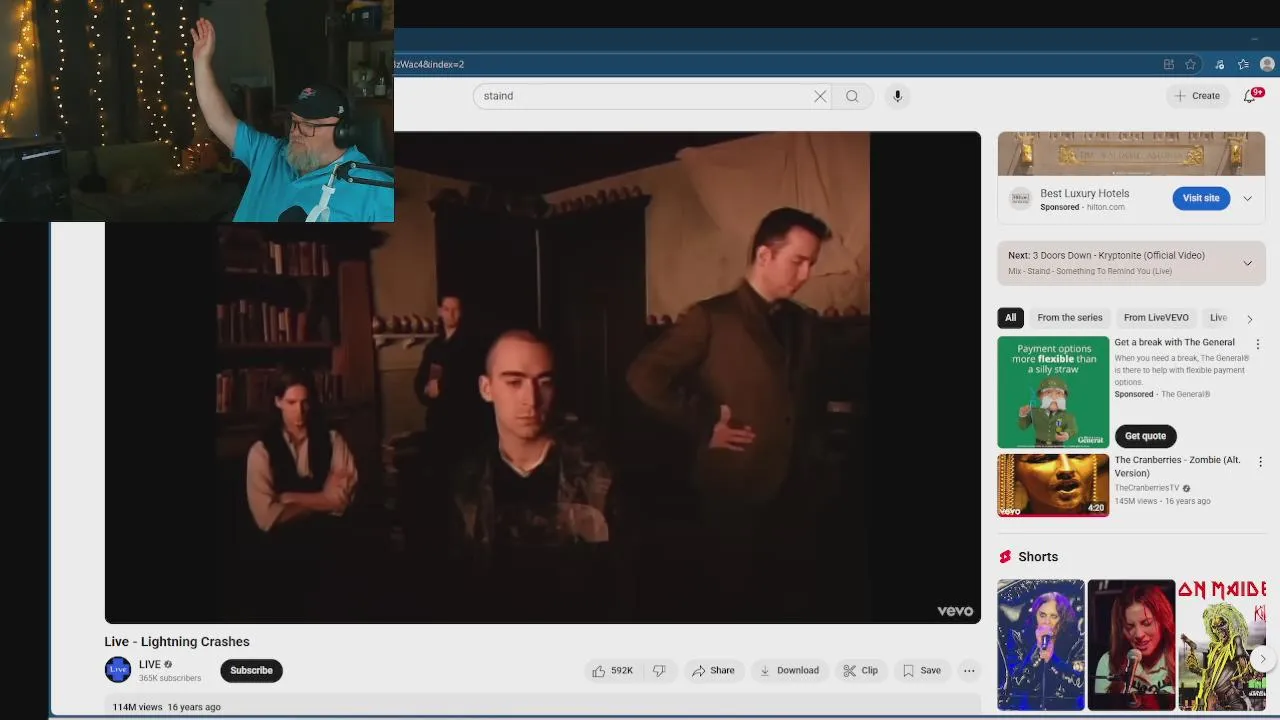Screen dimensions: 1280x720
Task: Open the red-haired singer short thumbnail
Action: click(x=1131, y=645)
